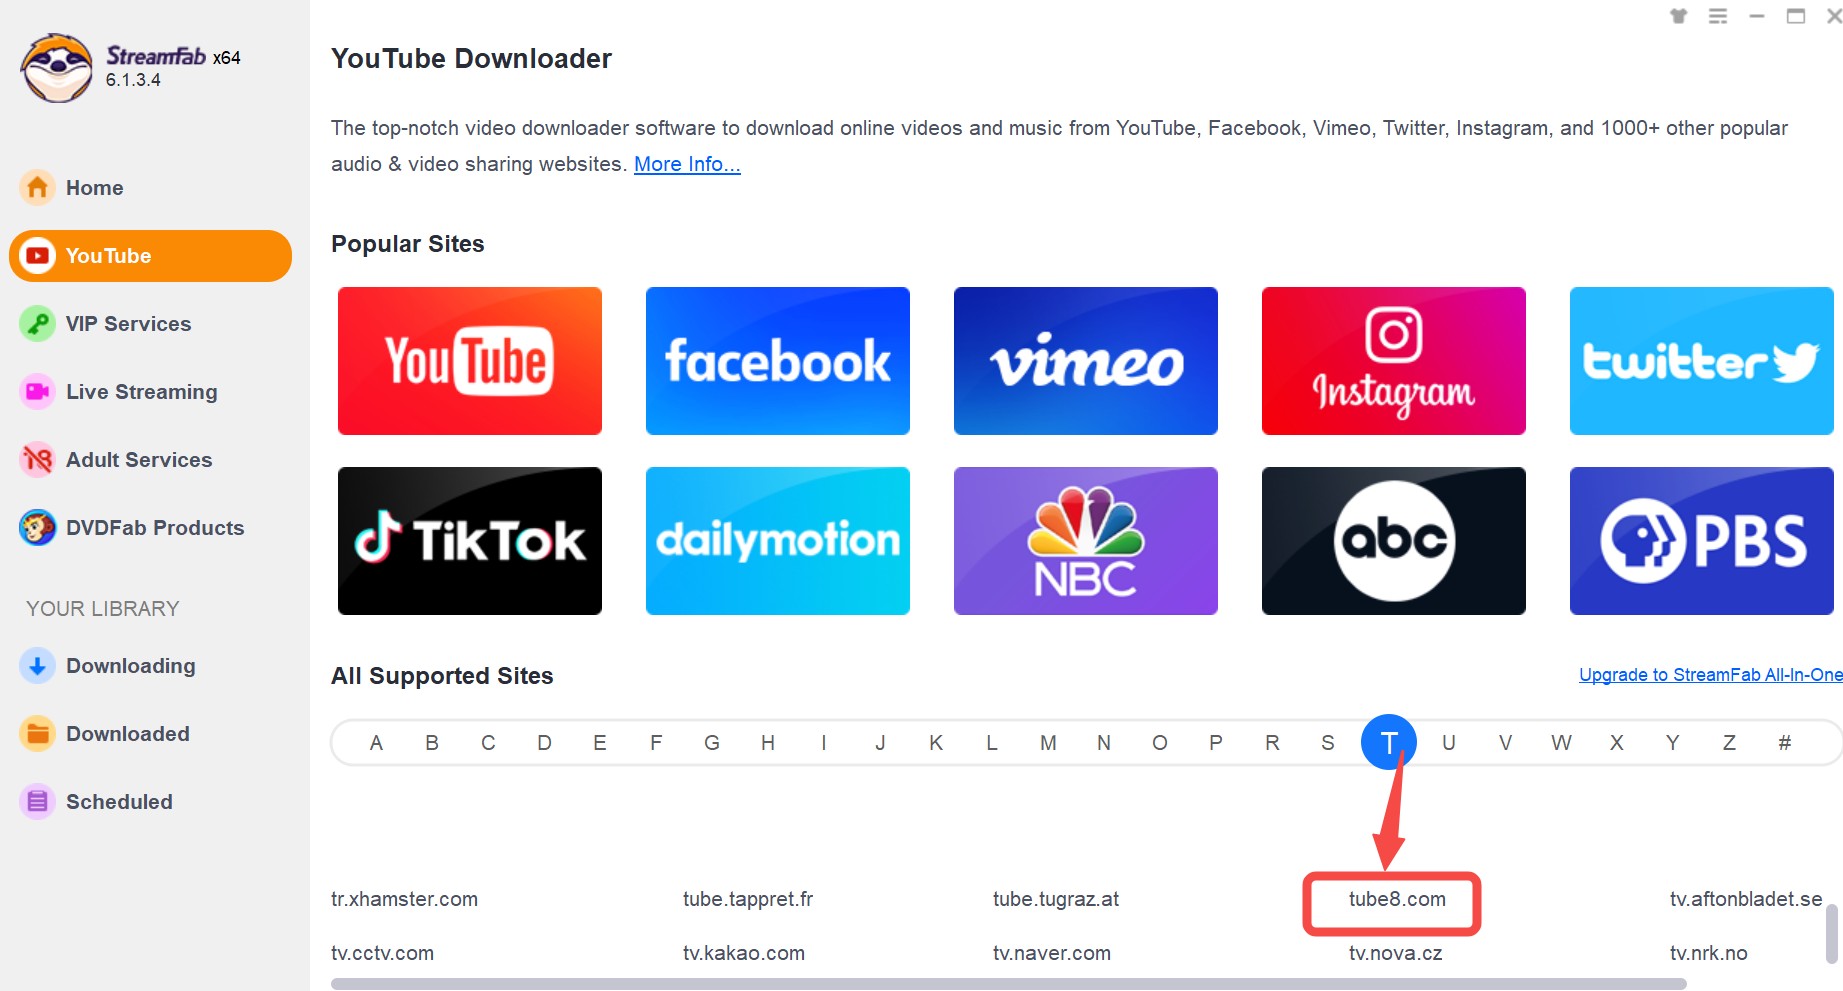
Task: Select letter U in site index
Action: 1449,743
